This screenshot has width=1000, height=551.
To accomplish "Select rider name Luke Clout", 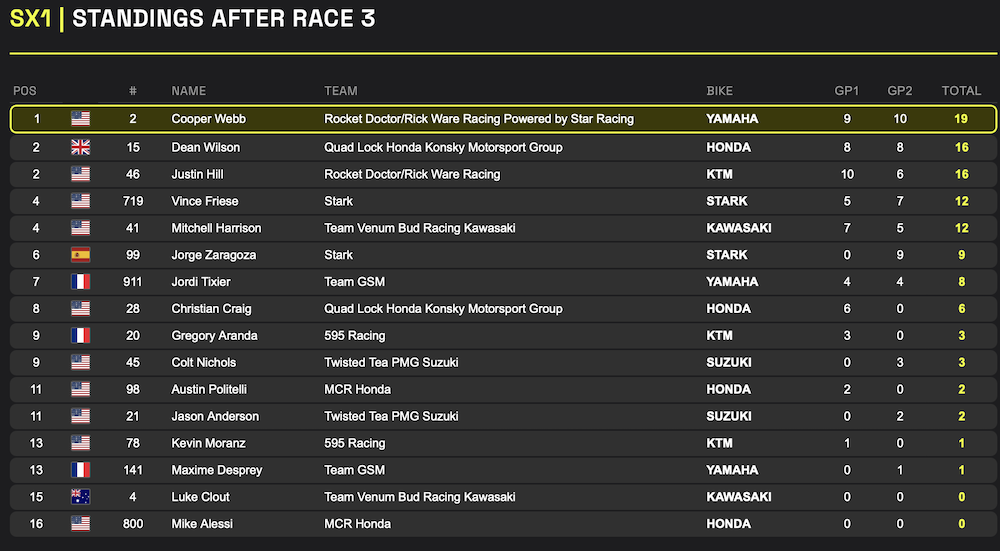I will click(200, 497).
